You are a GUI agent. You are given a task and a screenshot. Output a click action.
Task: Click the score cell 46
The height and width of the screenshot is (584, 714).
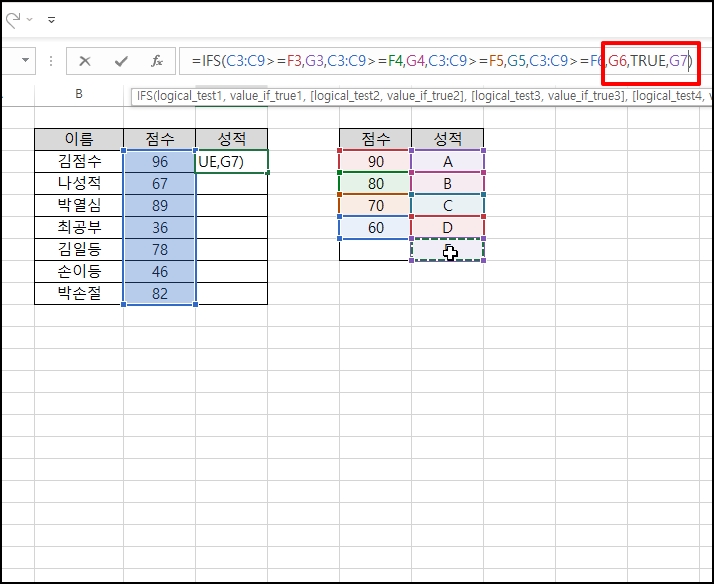[x=160, y=271]
